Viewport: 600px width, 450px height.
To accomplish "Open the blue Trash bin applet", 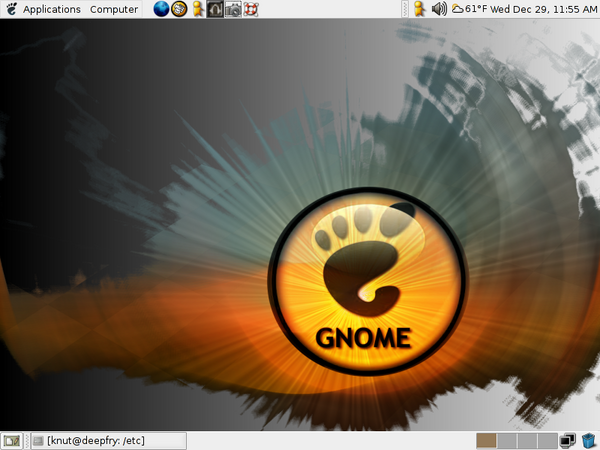I will pyautogui.click(x=588, y=441).
